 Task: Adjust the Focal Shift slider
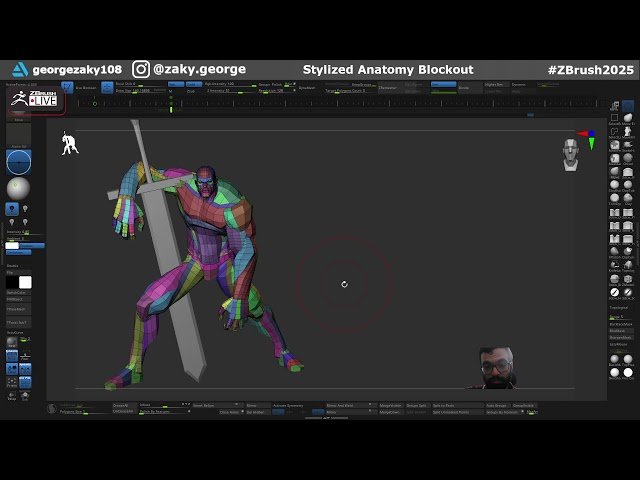[x=140, y=84]
